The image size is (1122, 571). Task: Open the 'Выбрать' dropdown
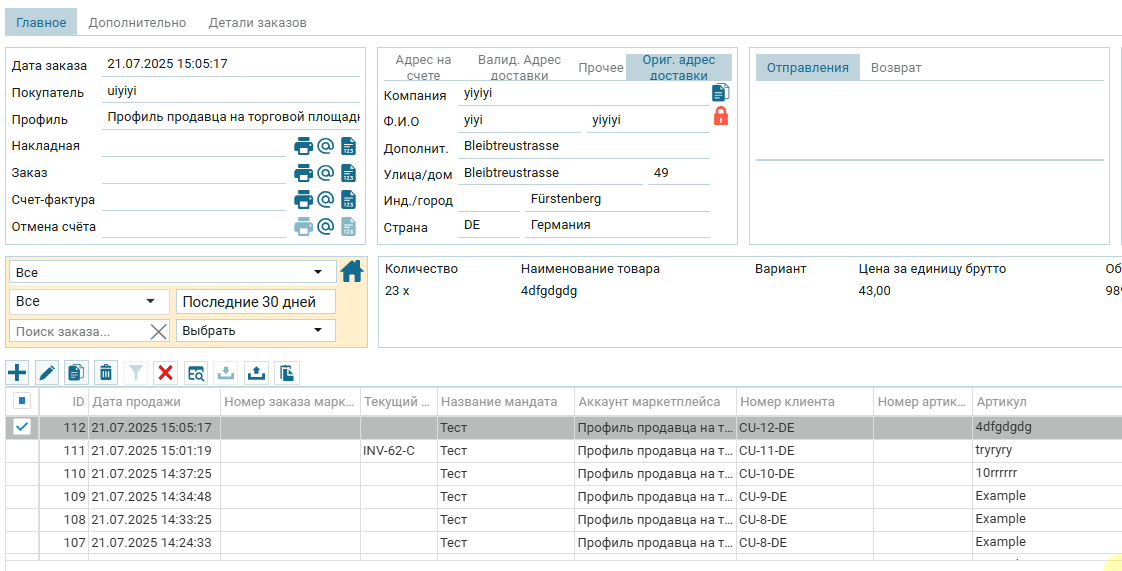255,331
